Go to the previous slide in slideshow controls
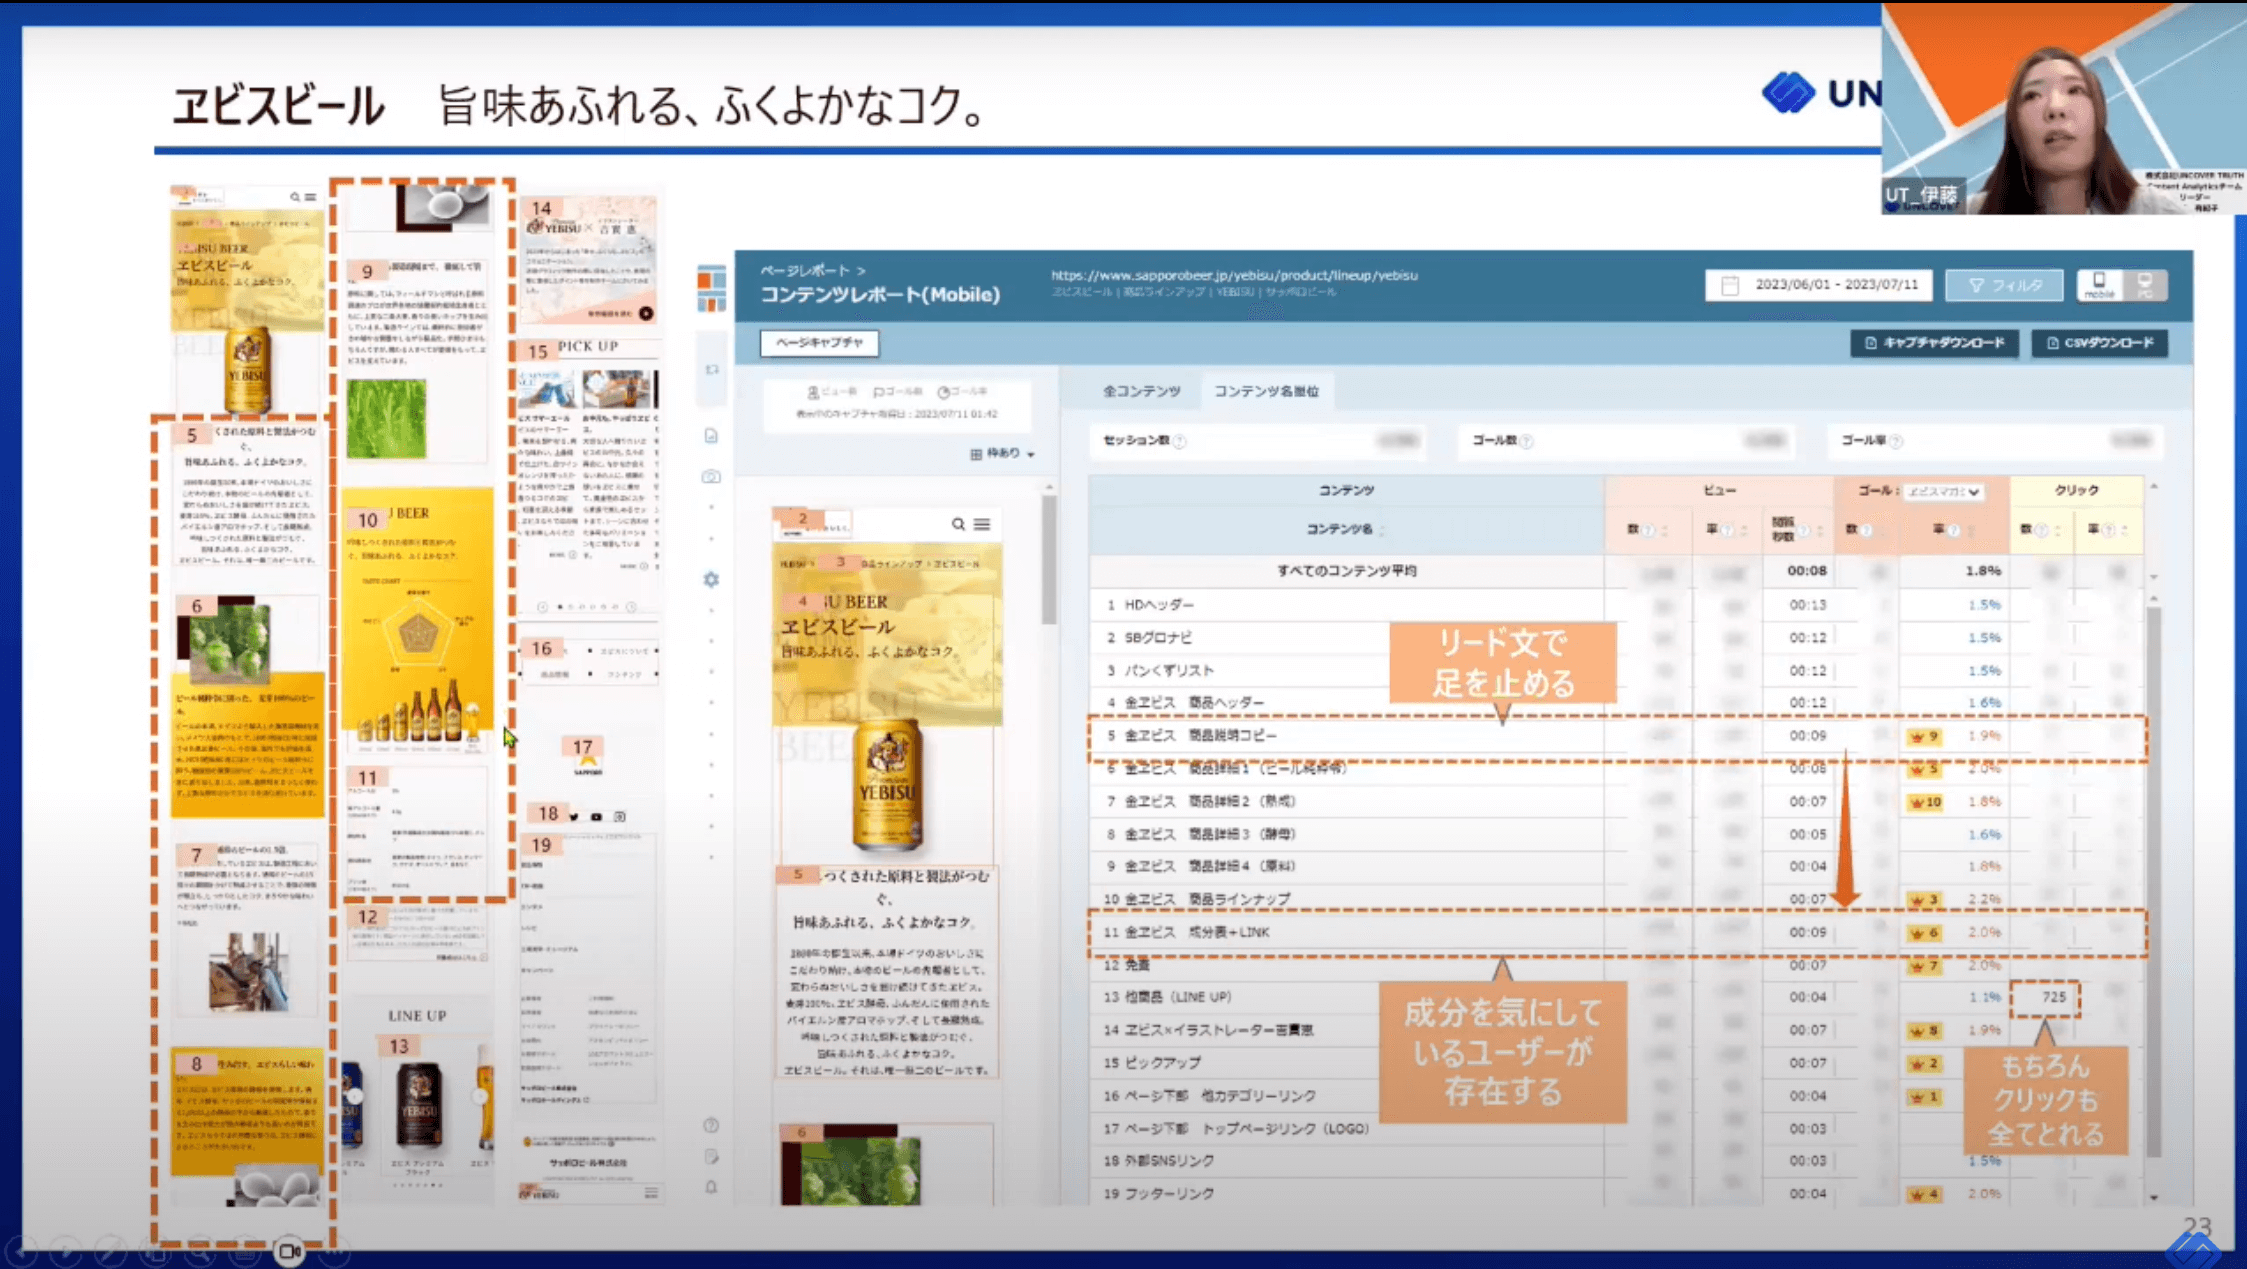Image resolution: width=2247 pixels, height=1269 pixels. point(22,1250)
